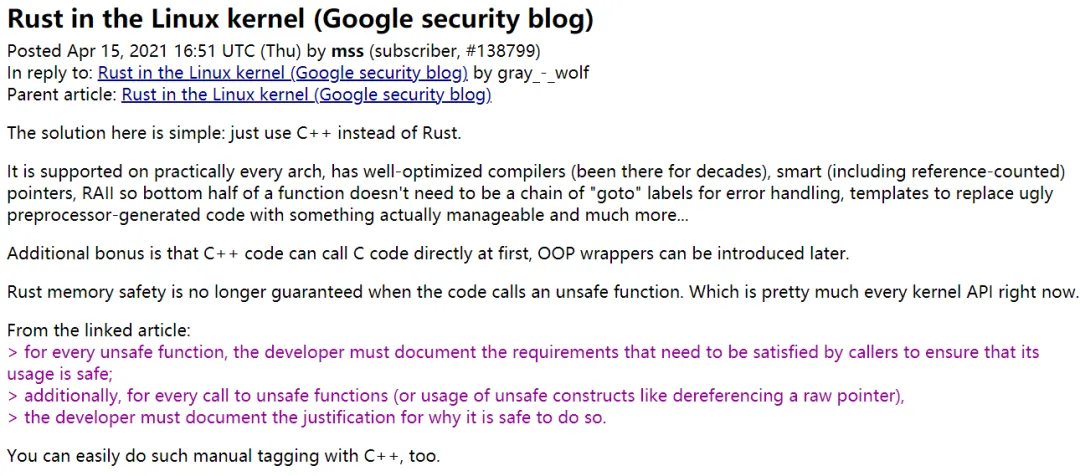Screen dimensions: 1080x476
Task: Click the sentence 'just use C++ instead of Rust'
Action: click(x=340, y=133)
